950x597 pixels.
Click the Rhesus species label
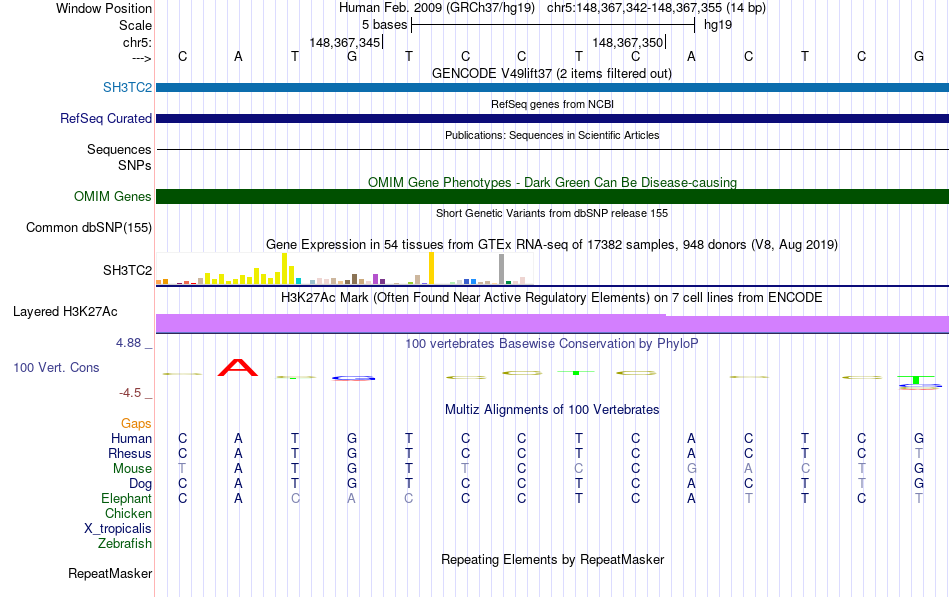click(130, 453)
